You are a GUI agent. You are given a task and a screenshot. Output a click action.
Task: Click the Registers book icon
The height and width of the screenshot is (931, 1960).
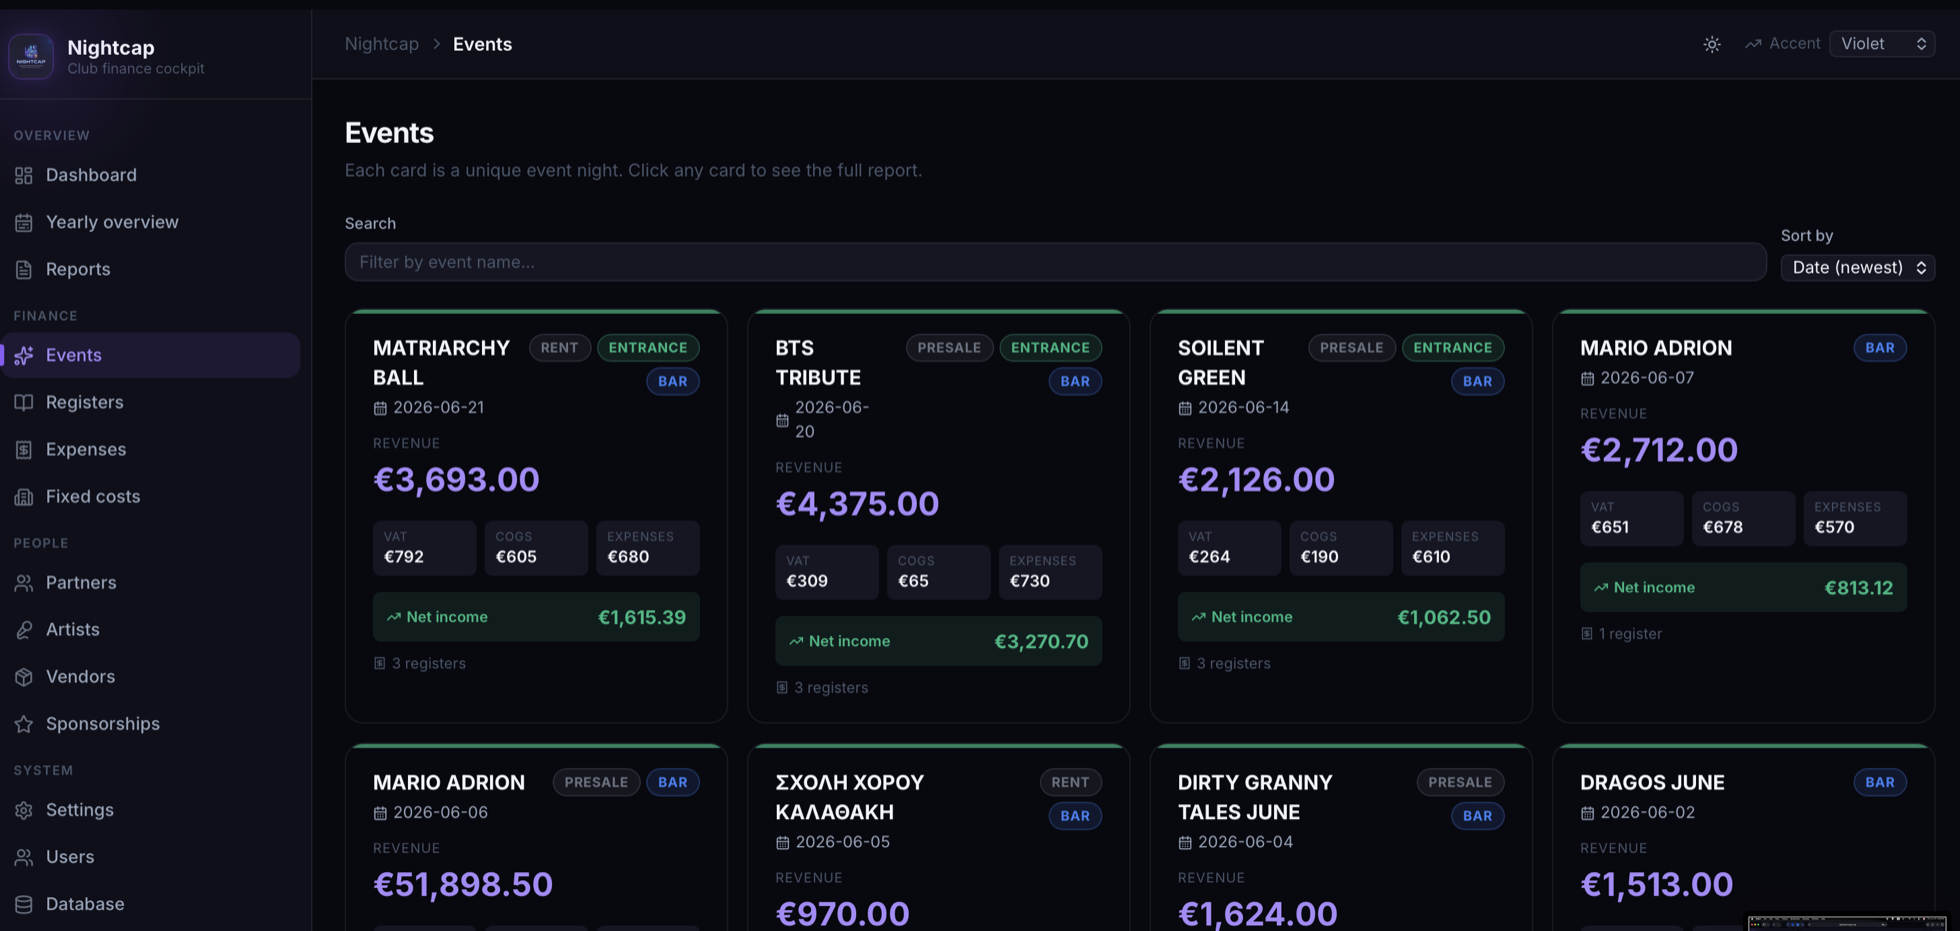coord(24,402)
